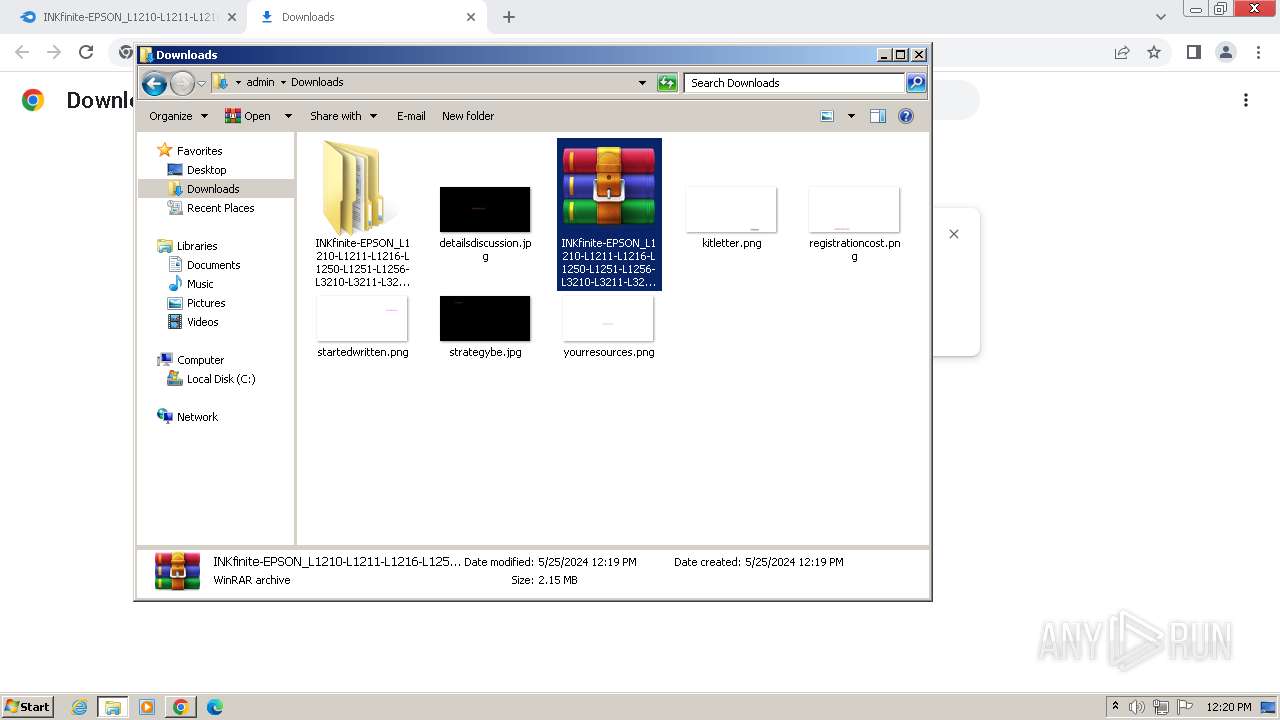Open Downloads page more actions menu
Image resolution: width=1280 pixels, height=720 pixels.
point(1246,100)
